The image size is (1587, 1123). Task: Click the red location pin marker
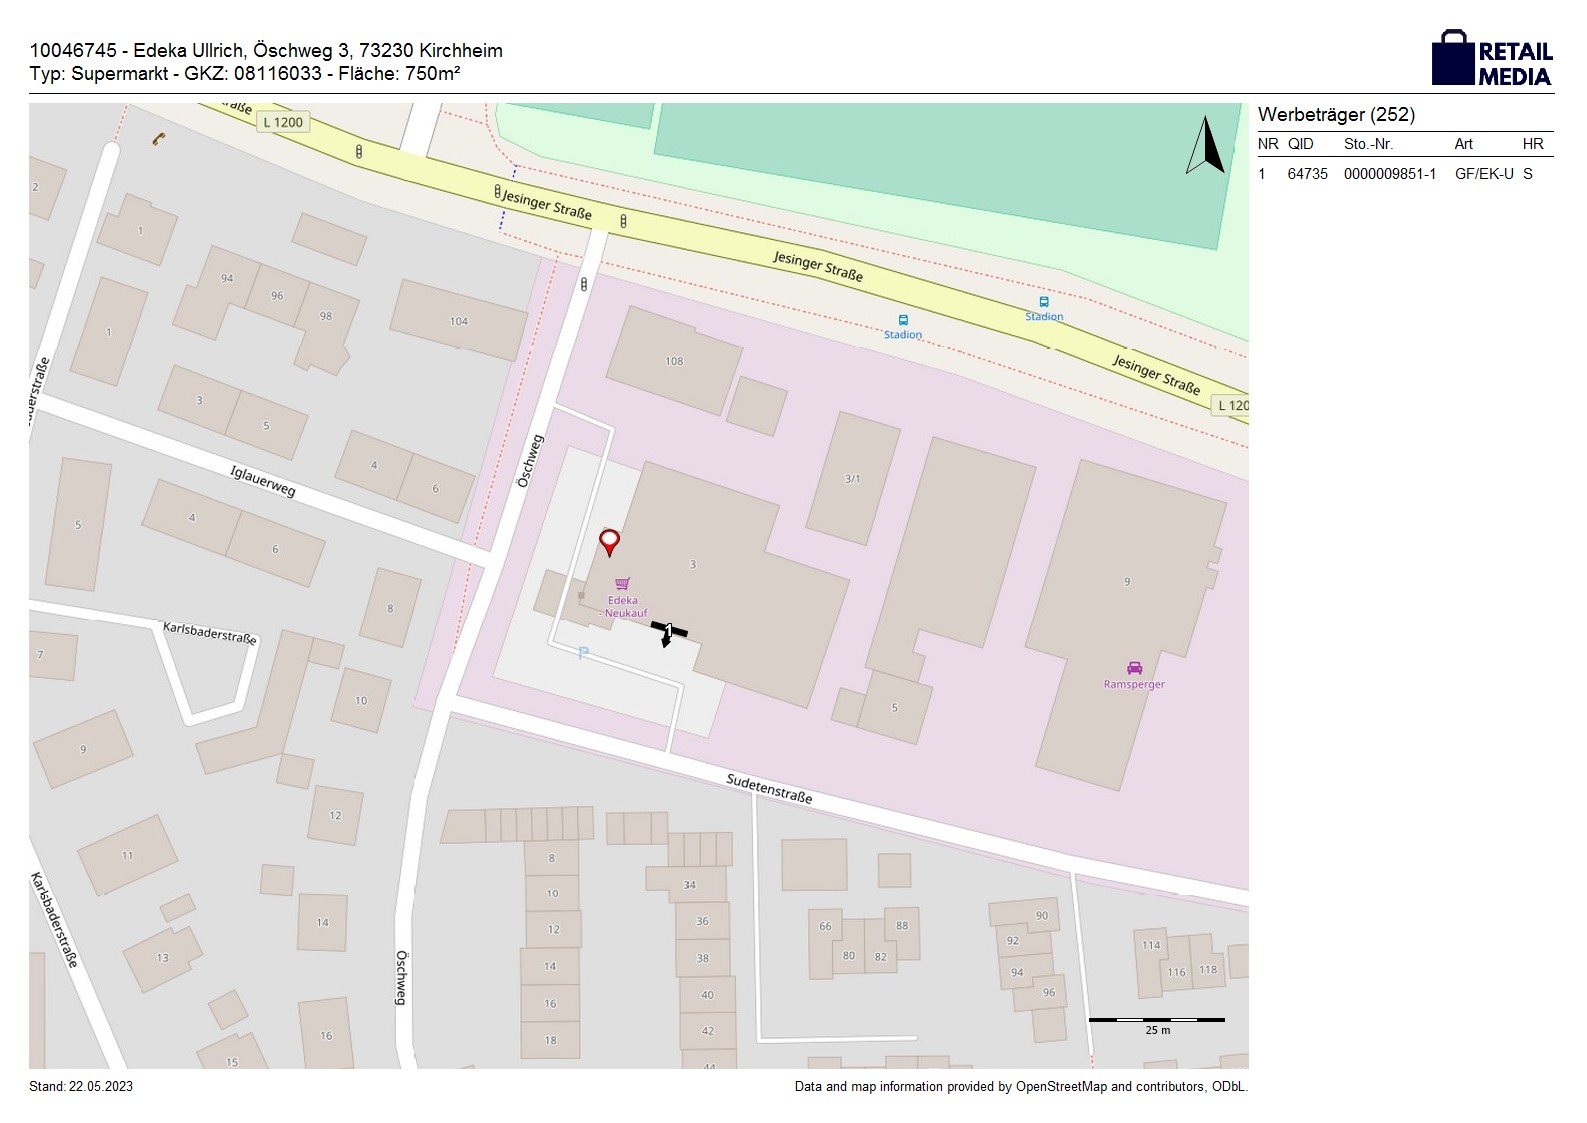pos(609,541)
